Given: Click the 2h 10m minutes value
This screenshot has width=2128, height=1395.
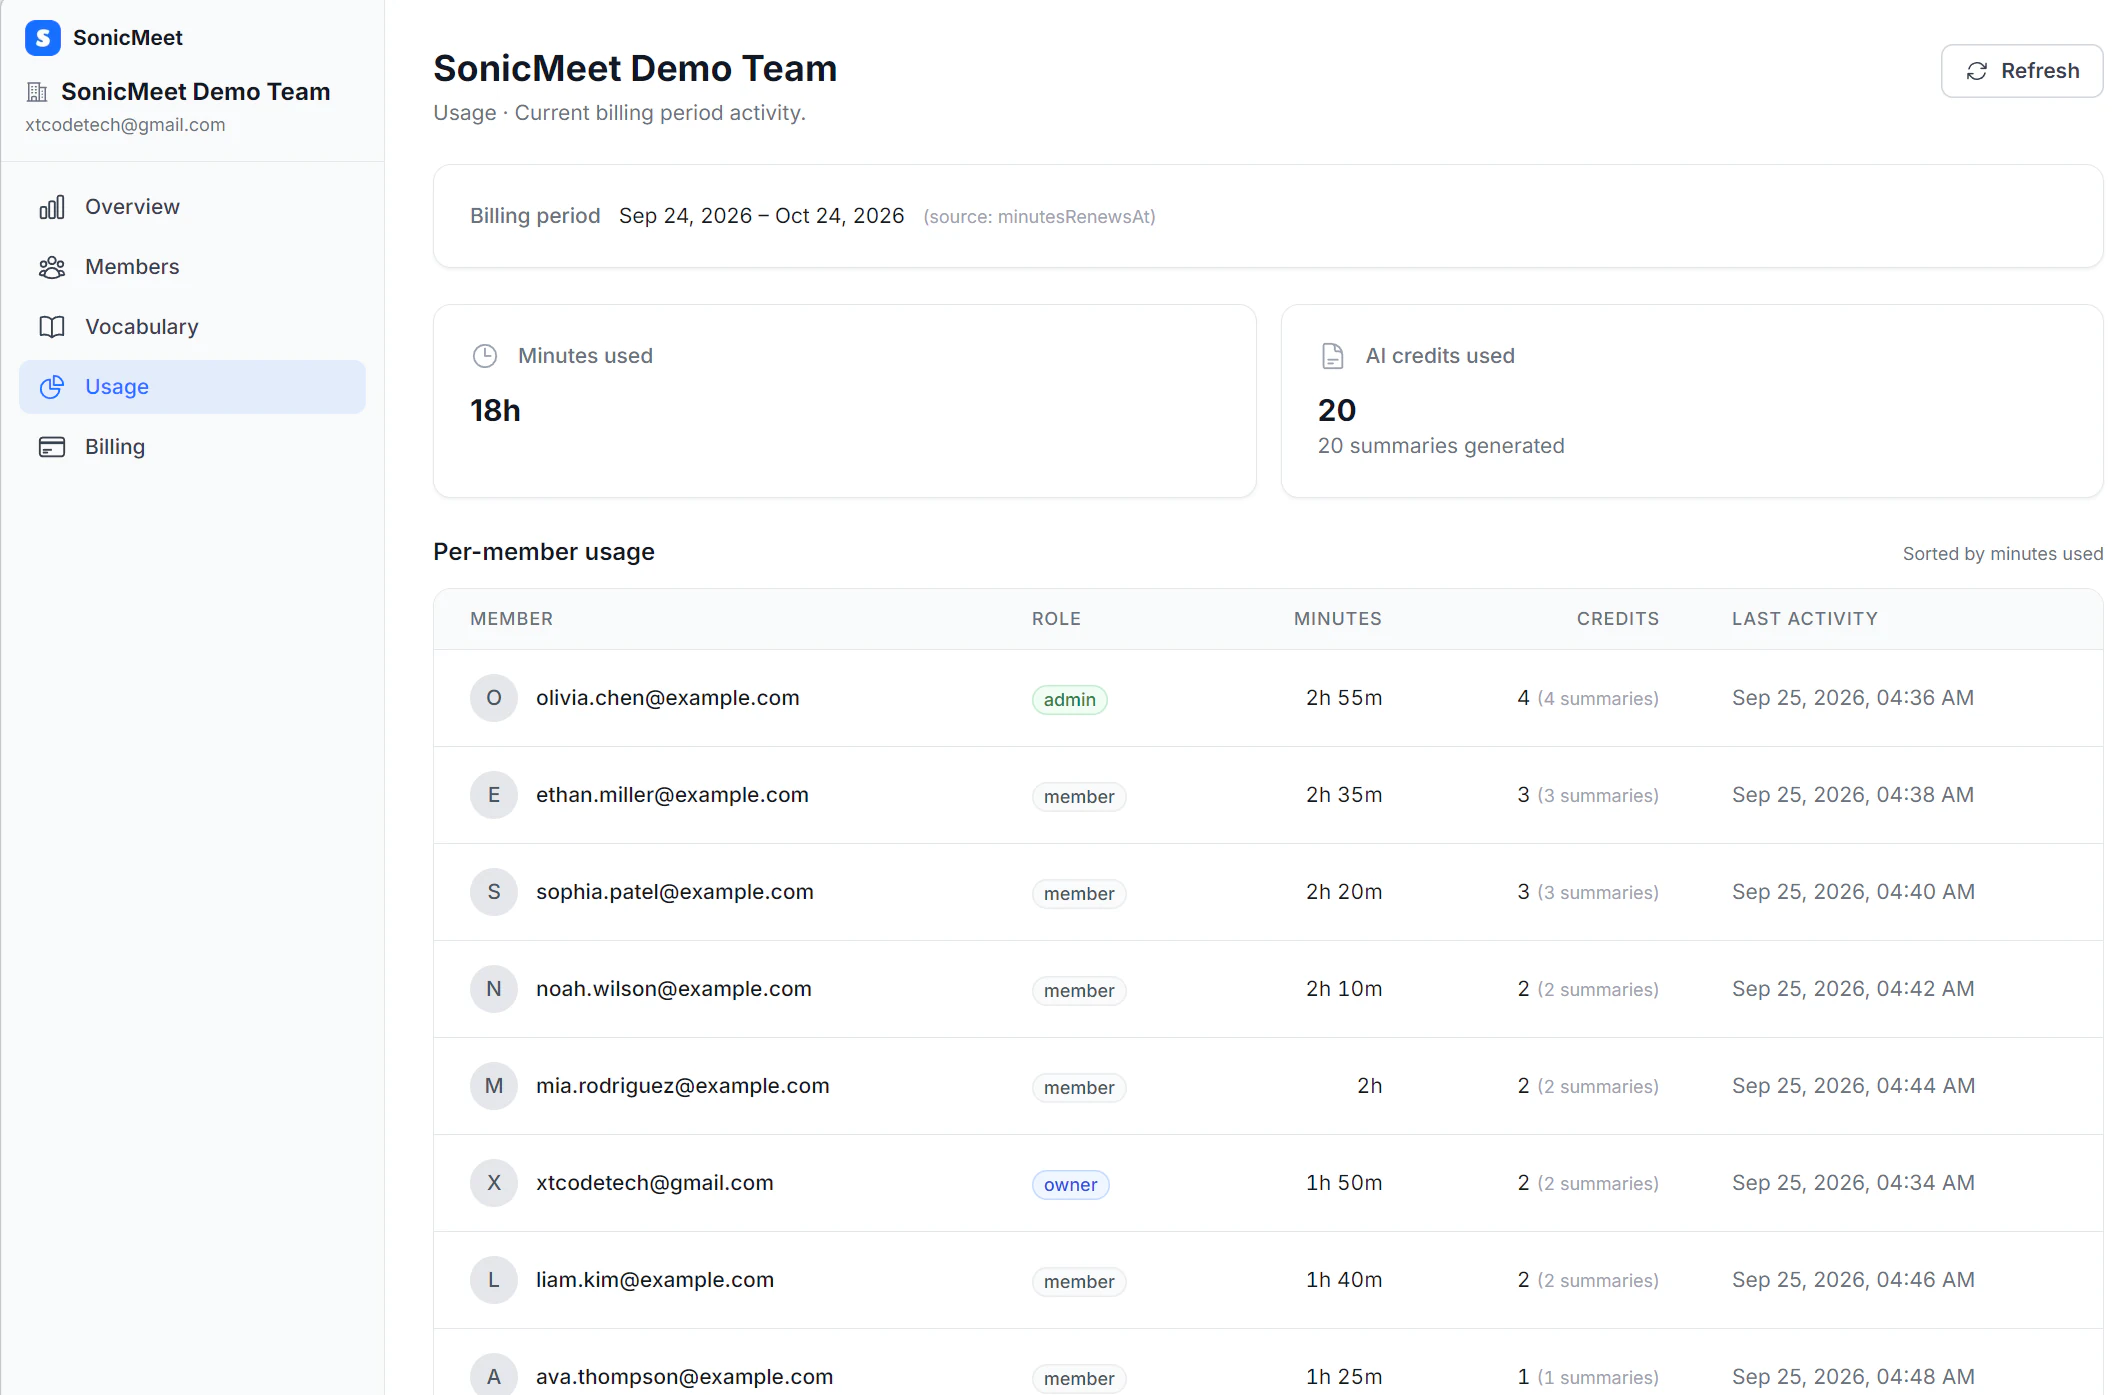Looking at the screenshot, I should [x=1344, y=989].
